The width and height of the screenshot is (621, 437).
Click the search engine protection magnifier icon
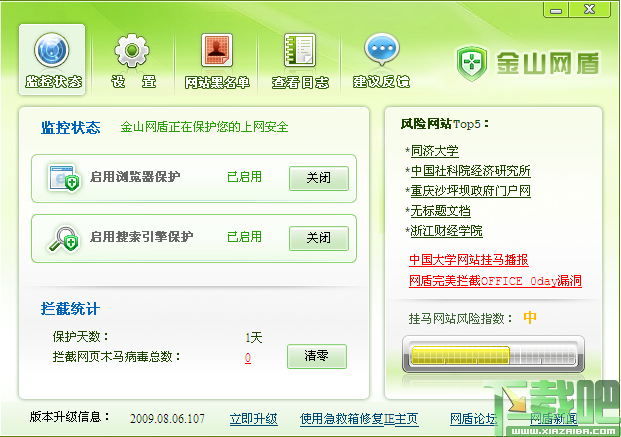coord(63,239)
